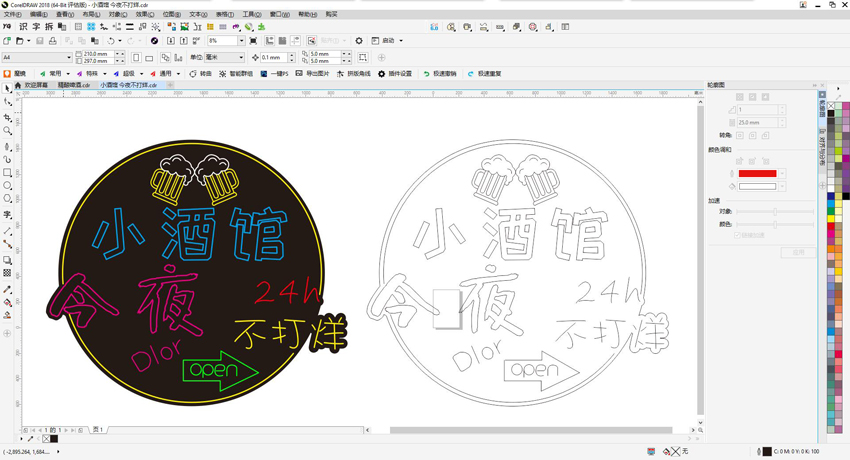Select the Outside contour option
850x460 pixels.
pos(765,97)
